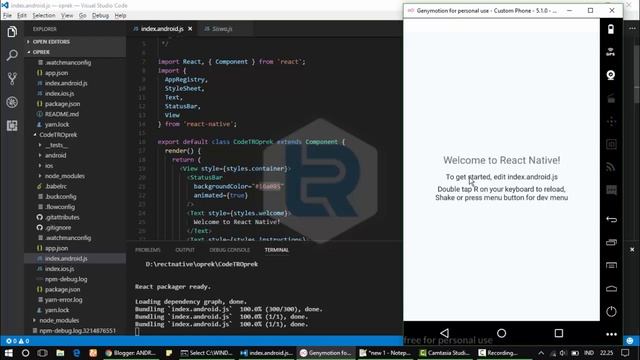The image size is (640, 360).
Task: Click Genymotion back arrow side button
Action: (x=611, y=220)
